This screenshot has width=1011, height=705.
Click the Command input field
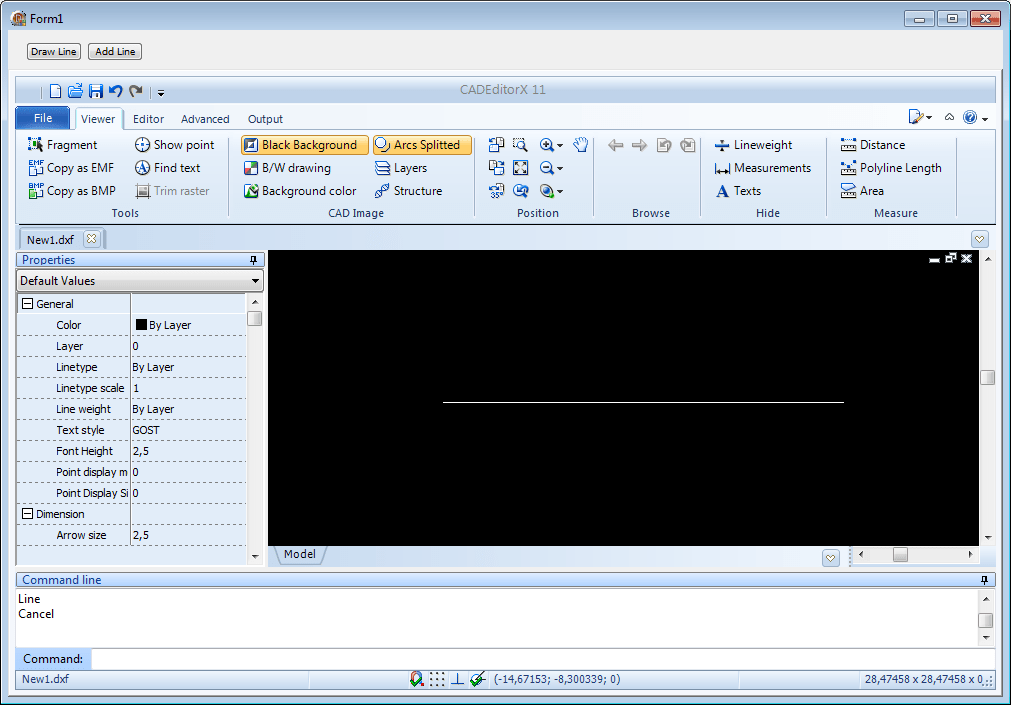pyautogui.click(x=543, y=659)
